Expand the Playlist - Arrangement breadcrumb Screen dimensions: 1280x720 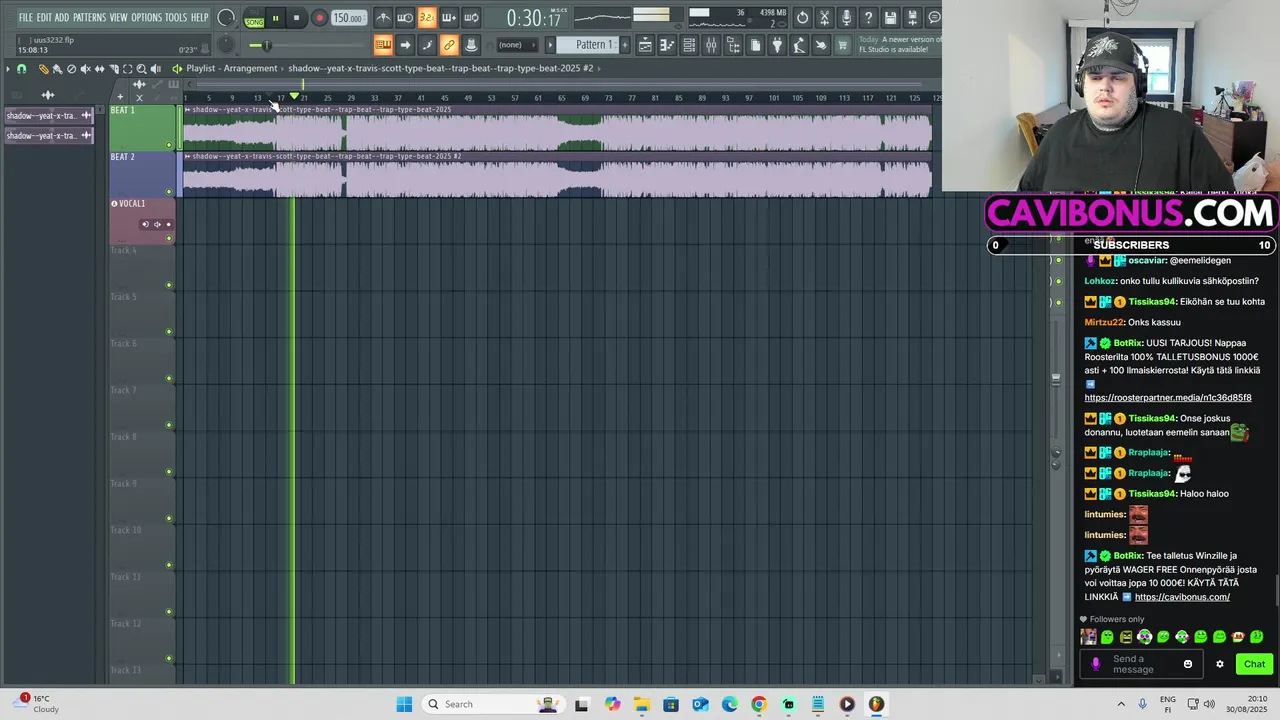232,69
